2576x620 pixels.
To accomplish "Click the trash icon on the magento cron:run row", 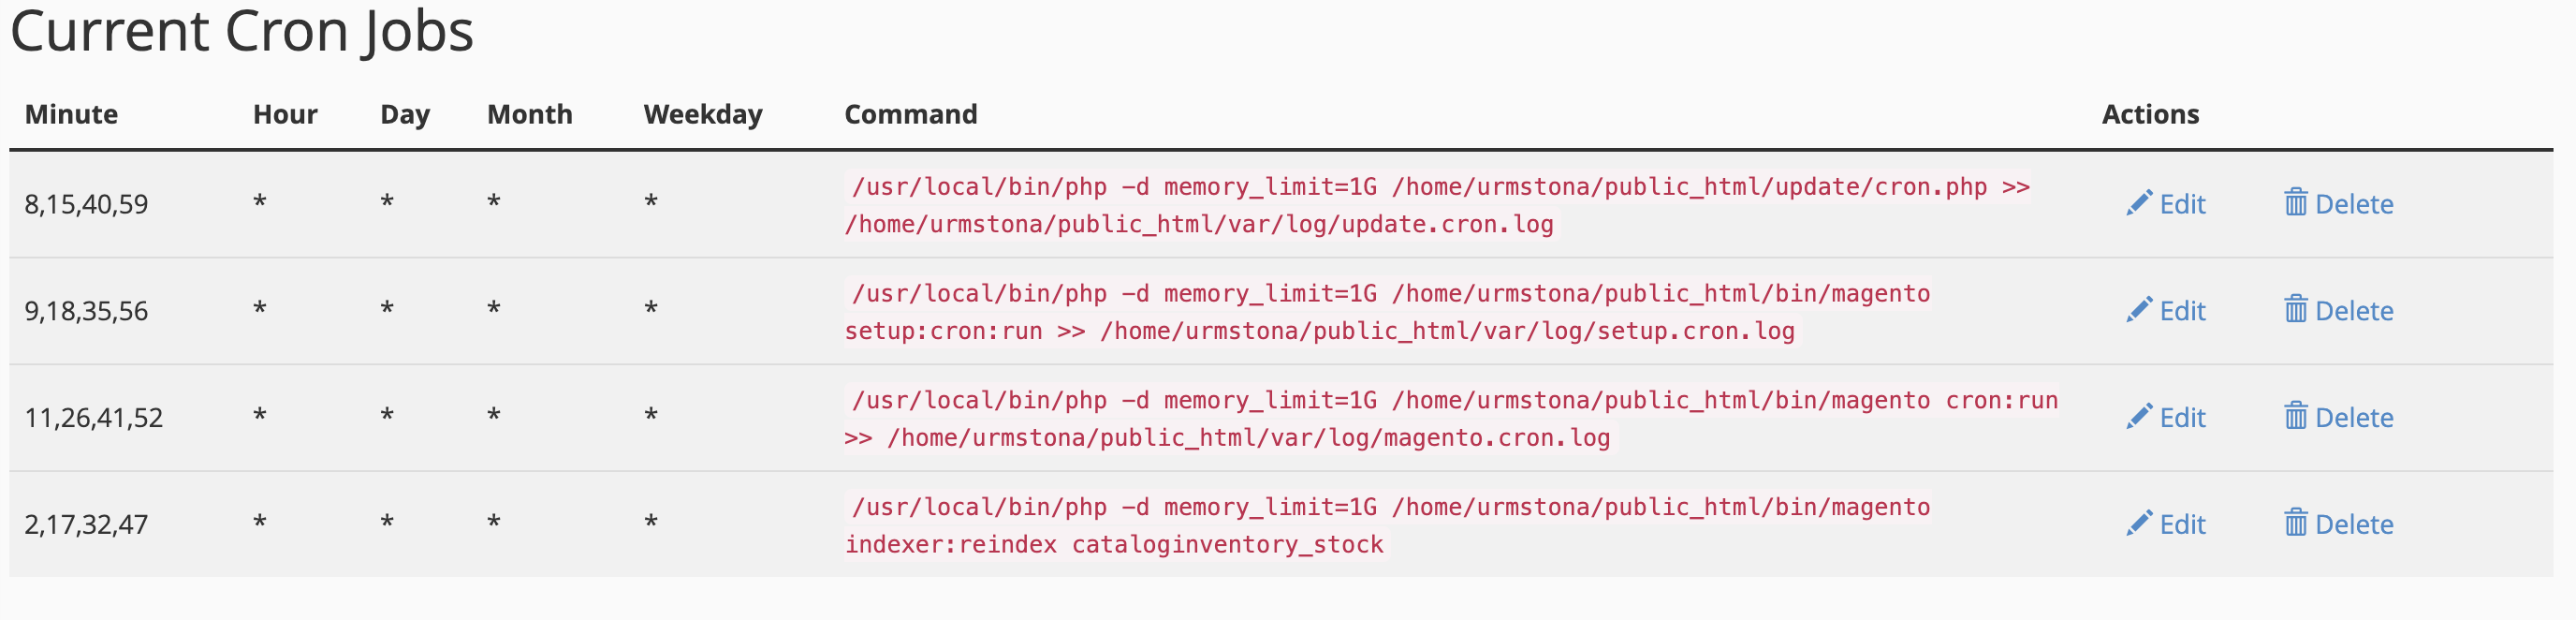I will pyautogui.click(x=2297, y=418).
